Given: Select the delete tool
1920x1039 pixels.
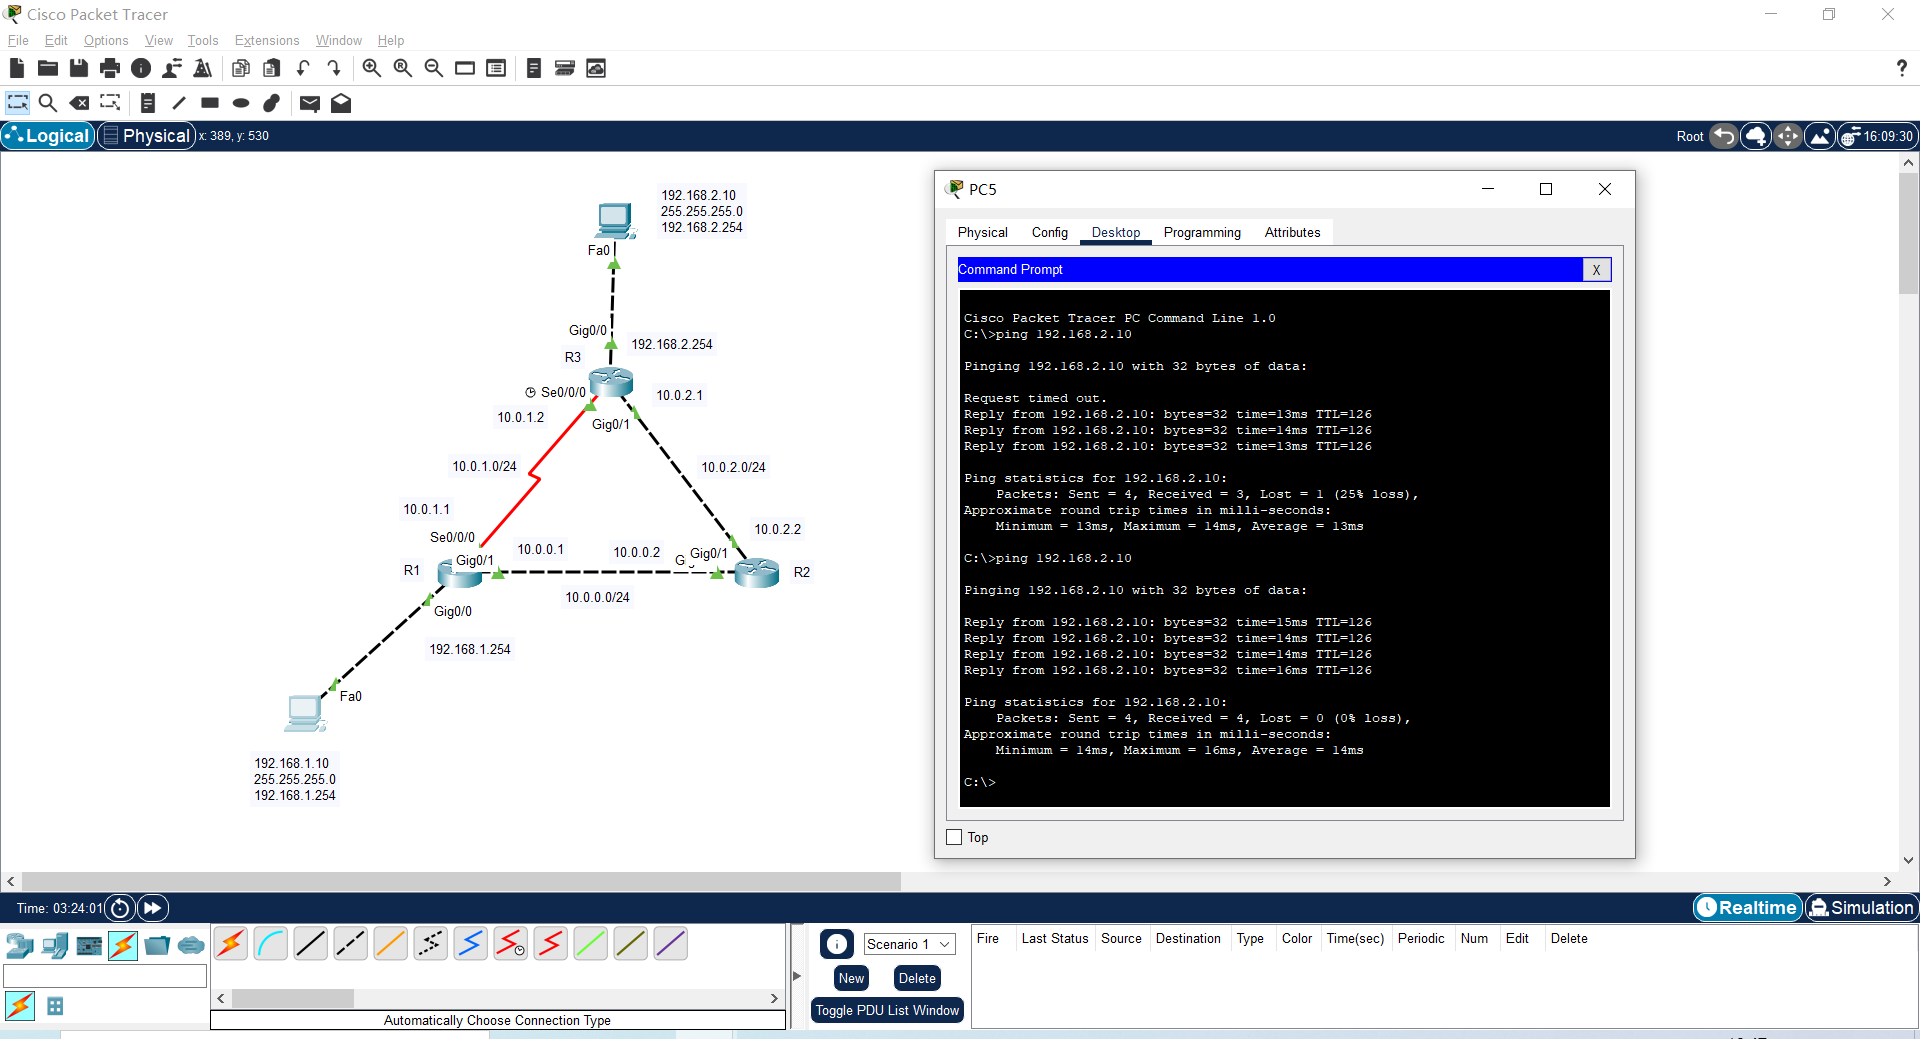Looking at the screenshot, I should click(79, 103).
